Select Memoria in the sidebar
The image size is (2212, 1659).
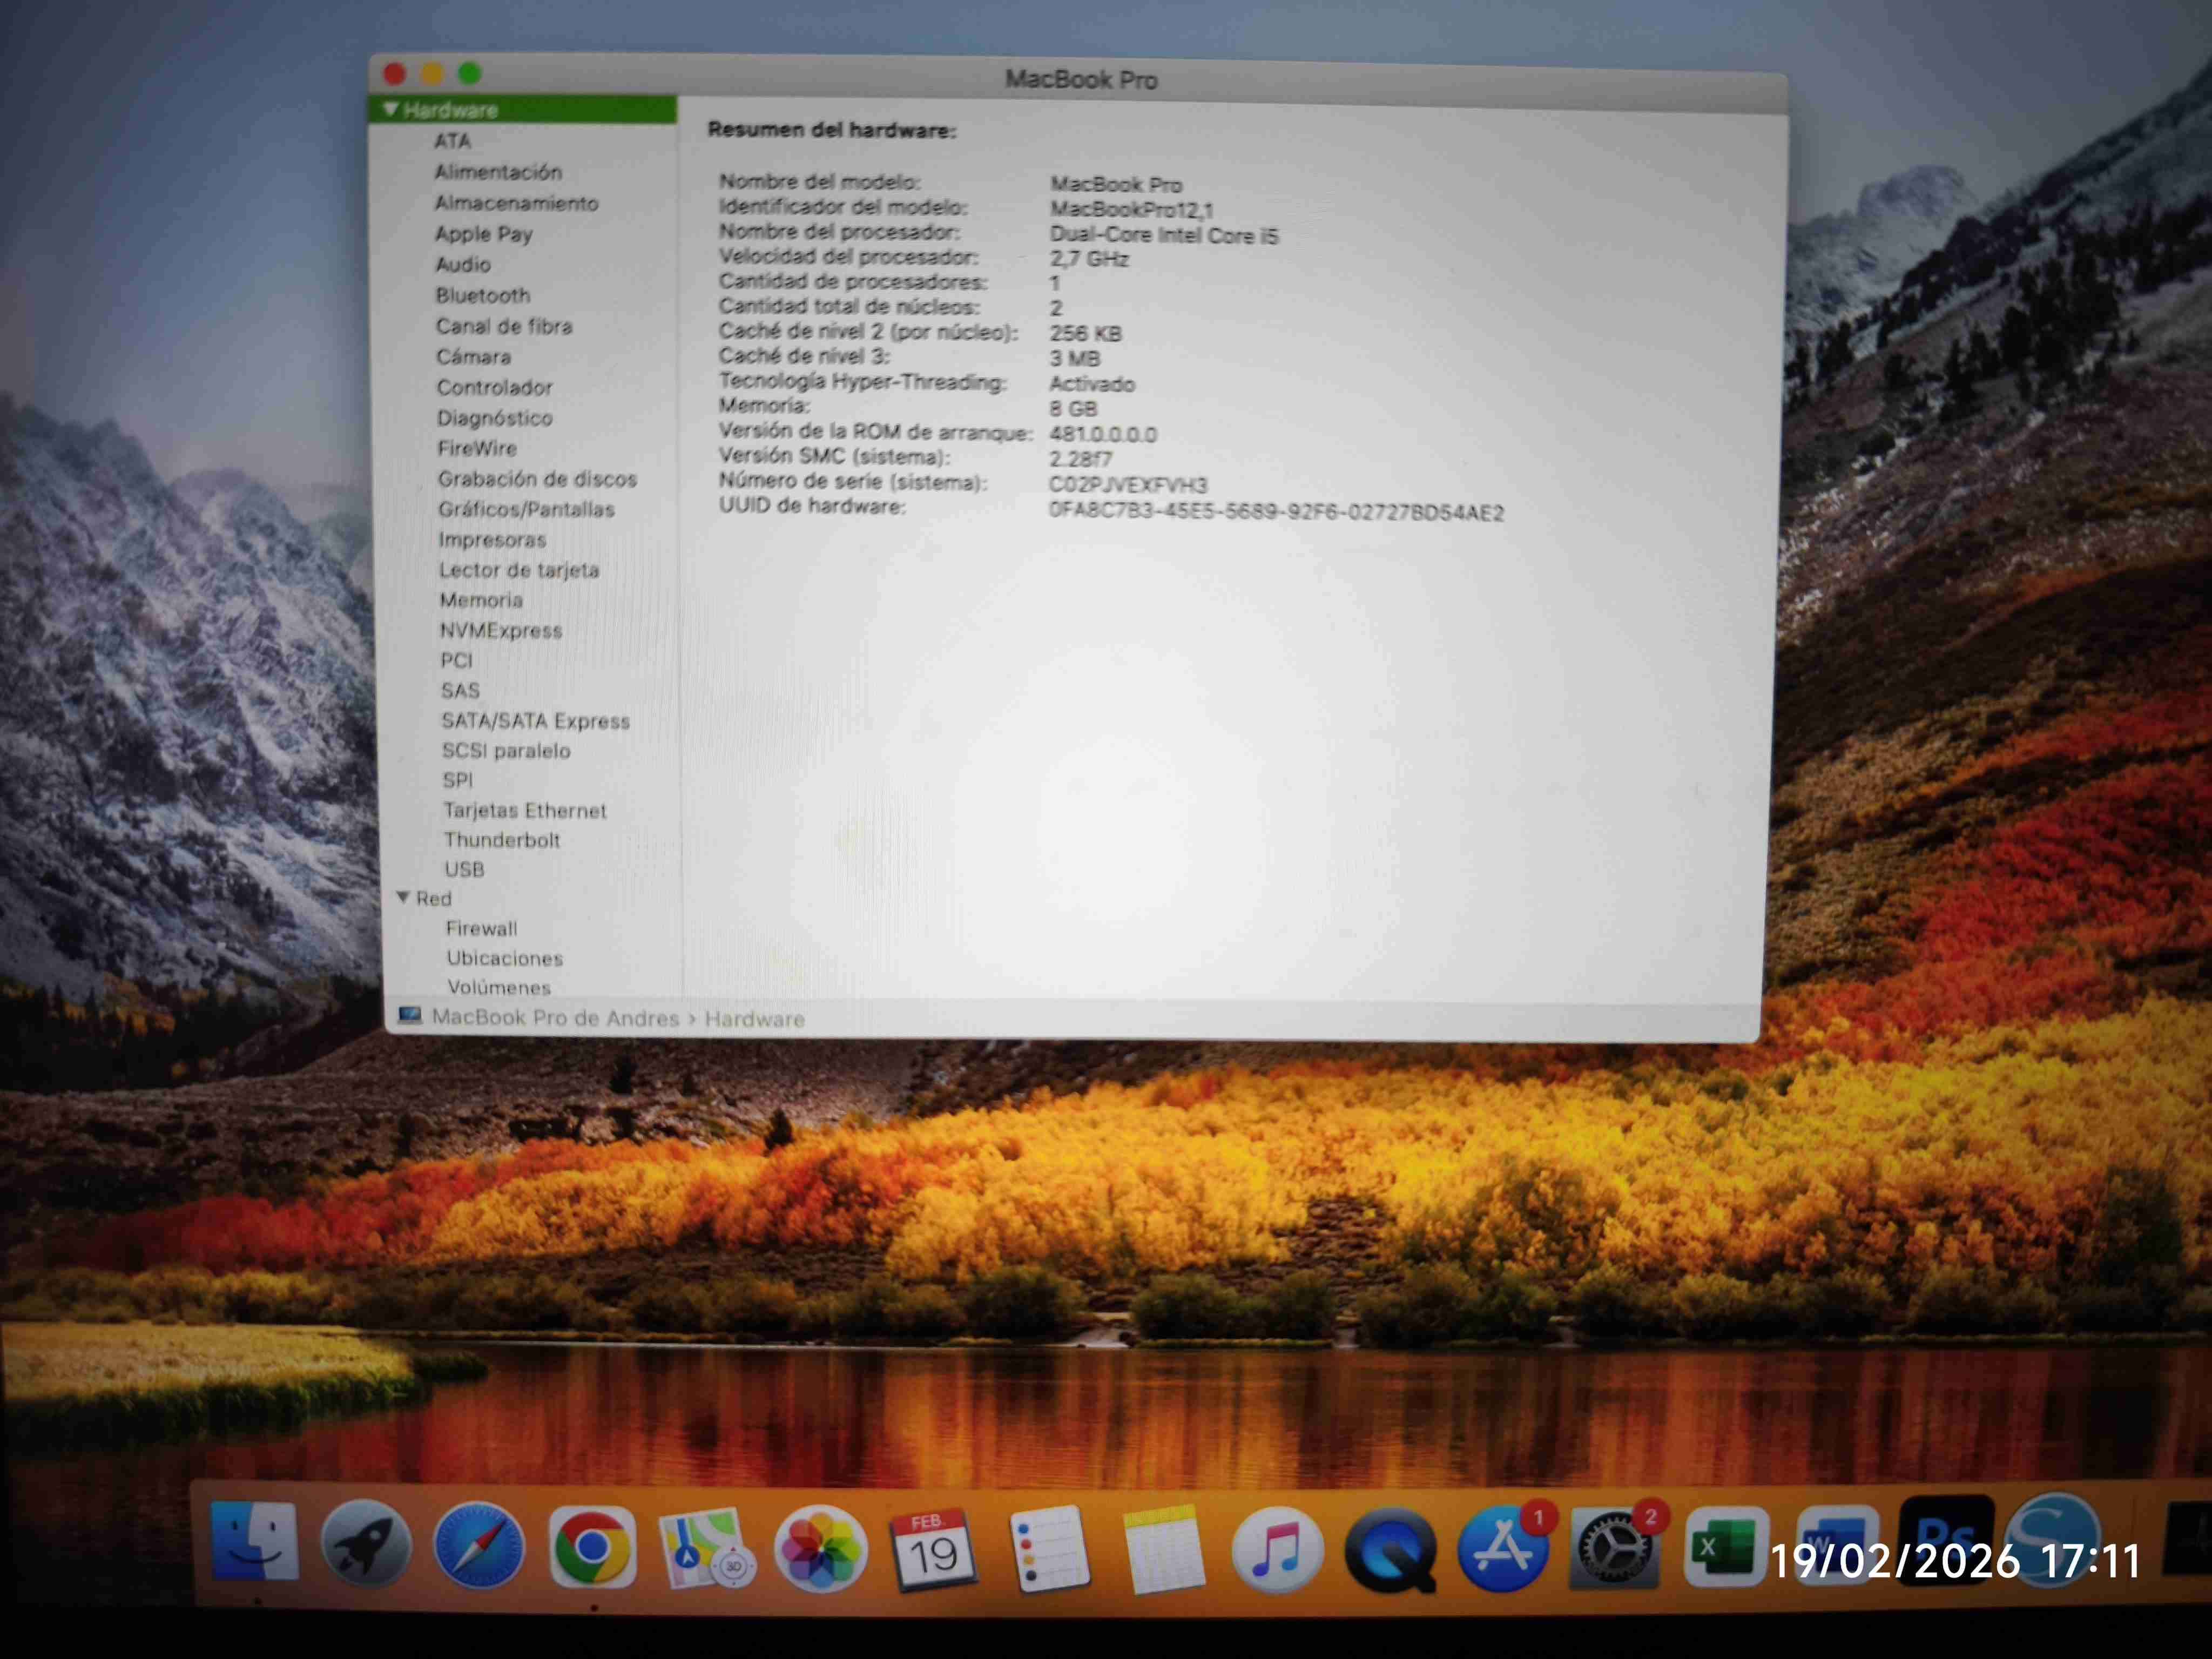[481, 600]
